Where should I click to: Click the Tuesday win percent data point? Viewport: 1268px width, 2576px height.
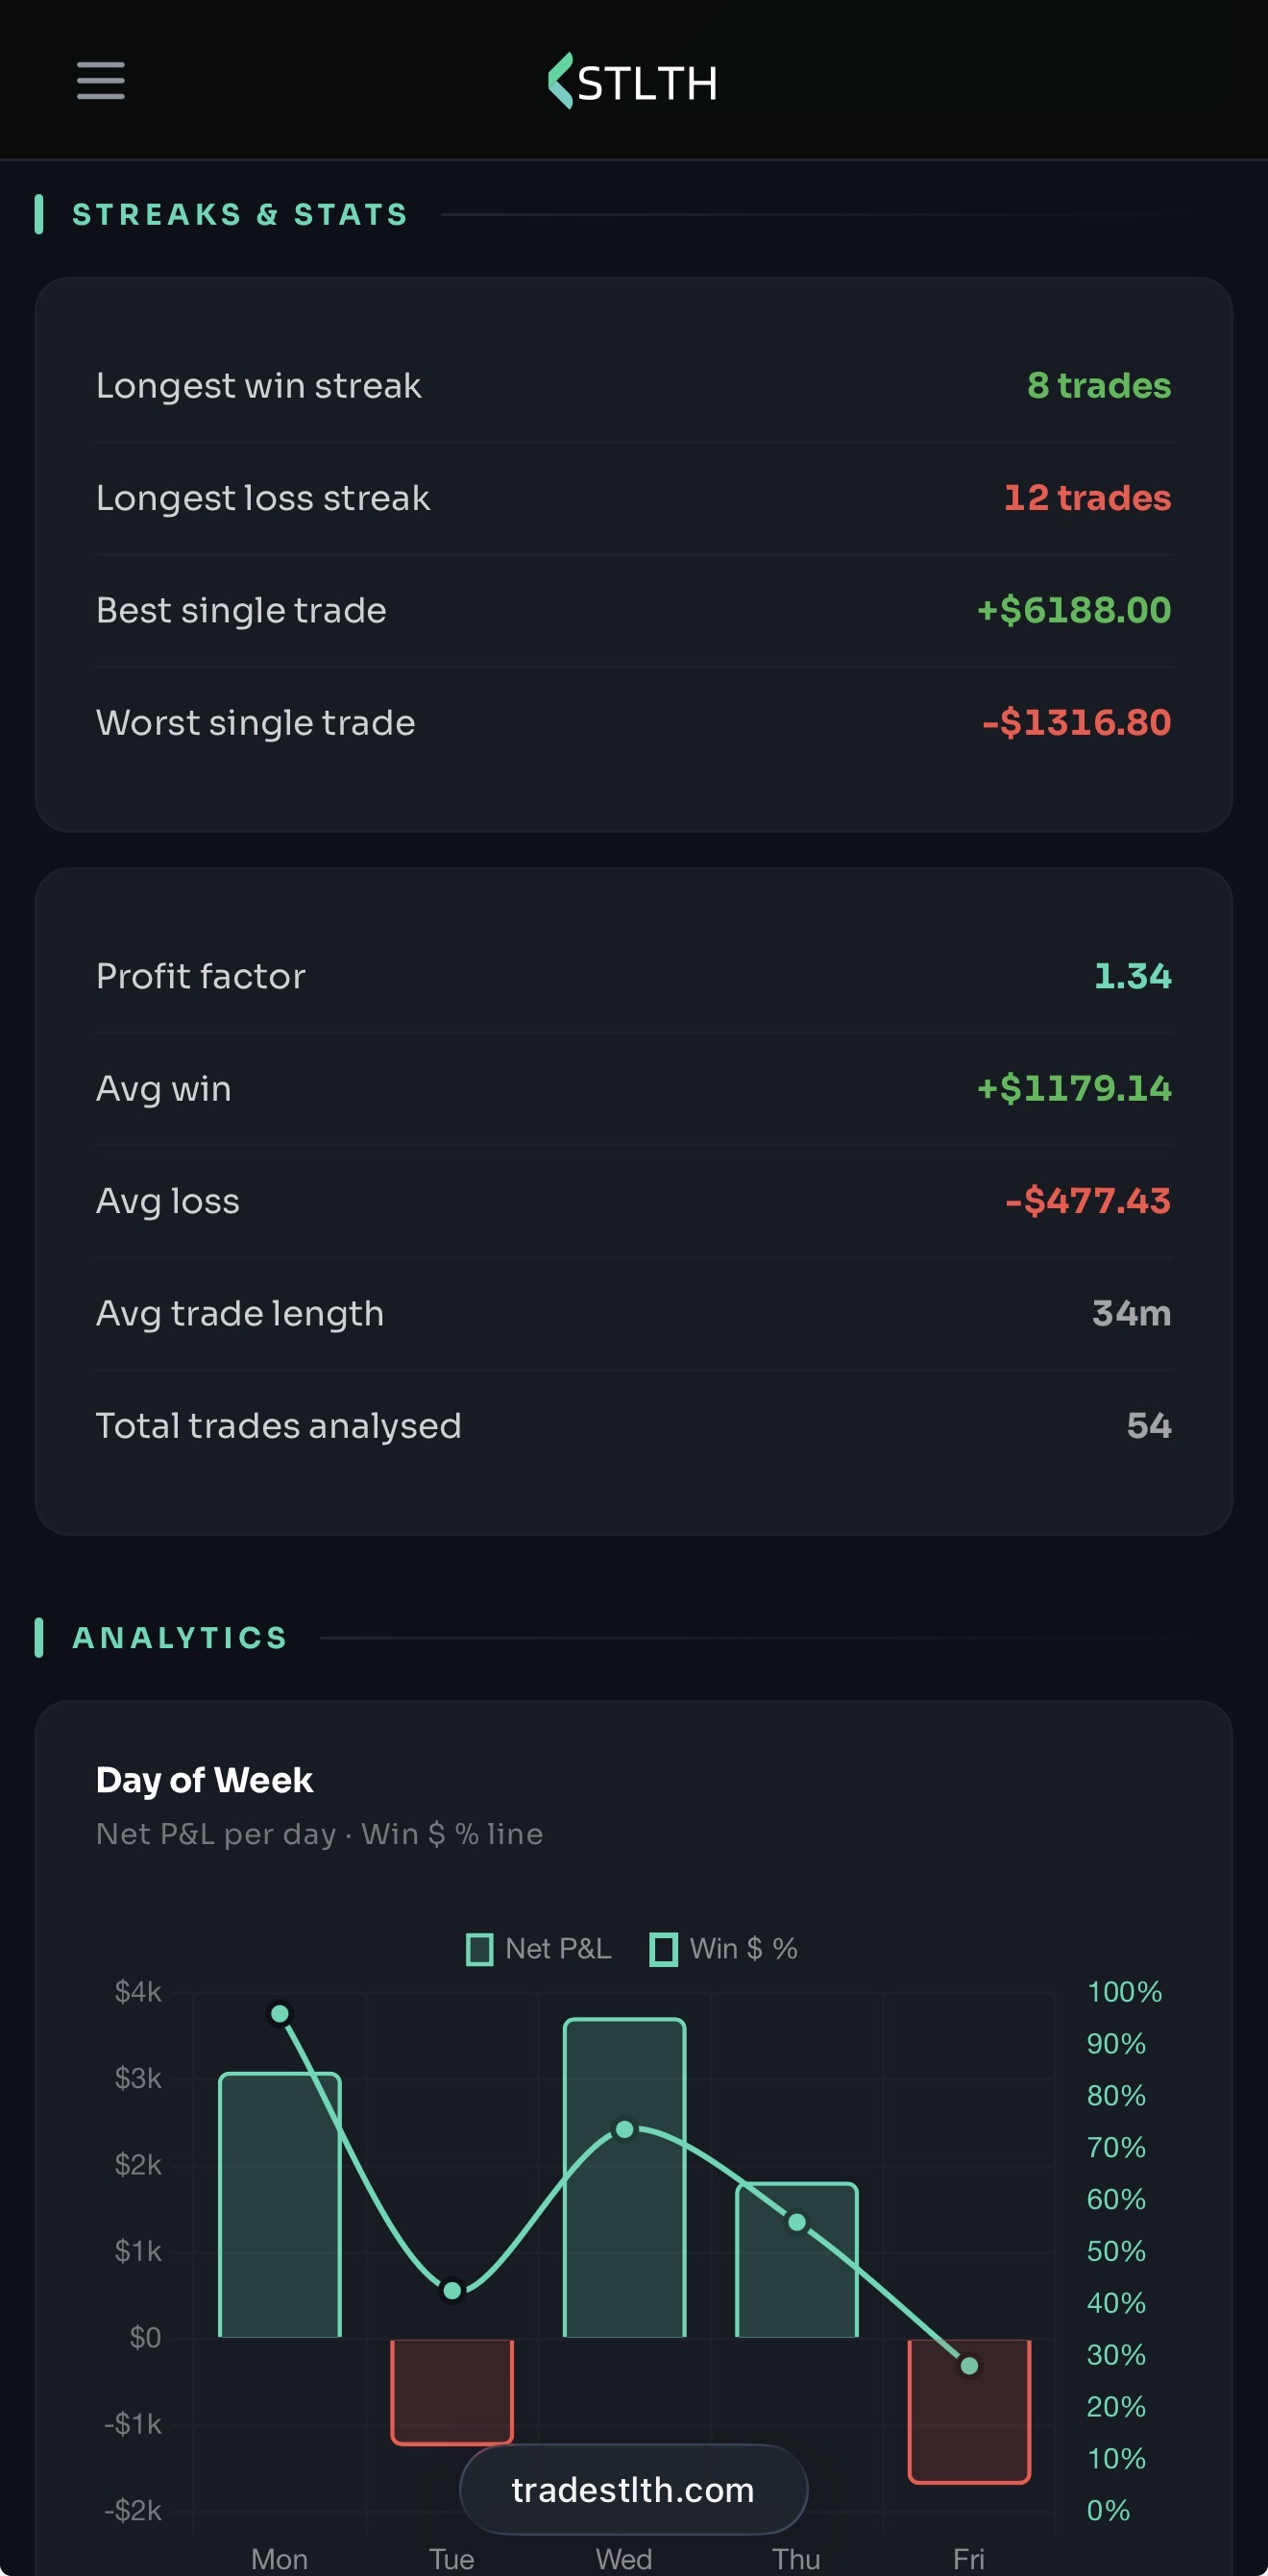click(x=452, y=2290)
